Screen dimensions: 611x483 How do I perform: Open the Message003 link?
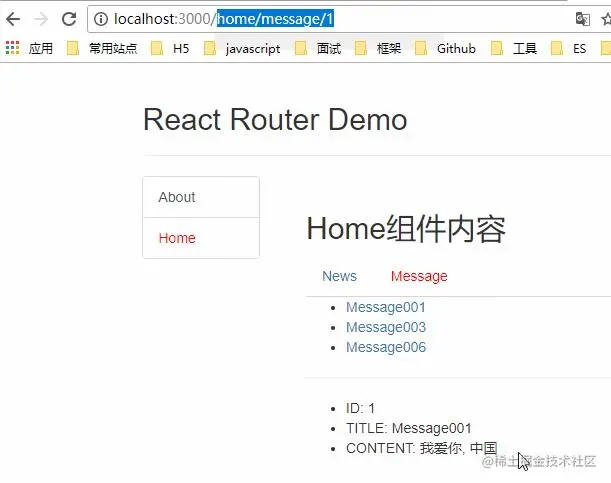tap(386, 327)
